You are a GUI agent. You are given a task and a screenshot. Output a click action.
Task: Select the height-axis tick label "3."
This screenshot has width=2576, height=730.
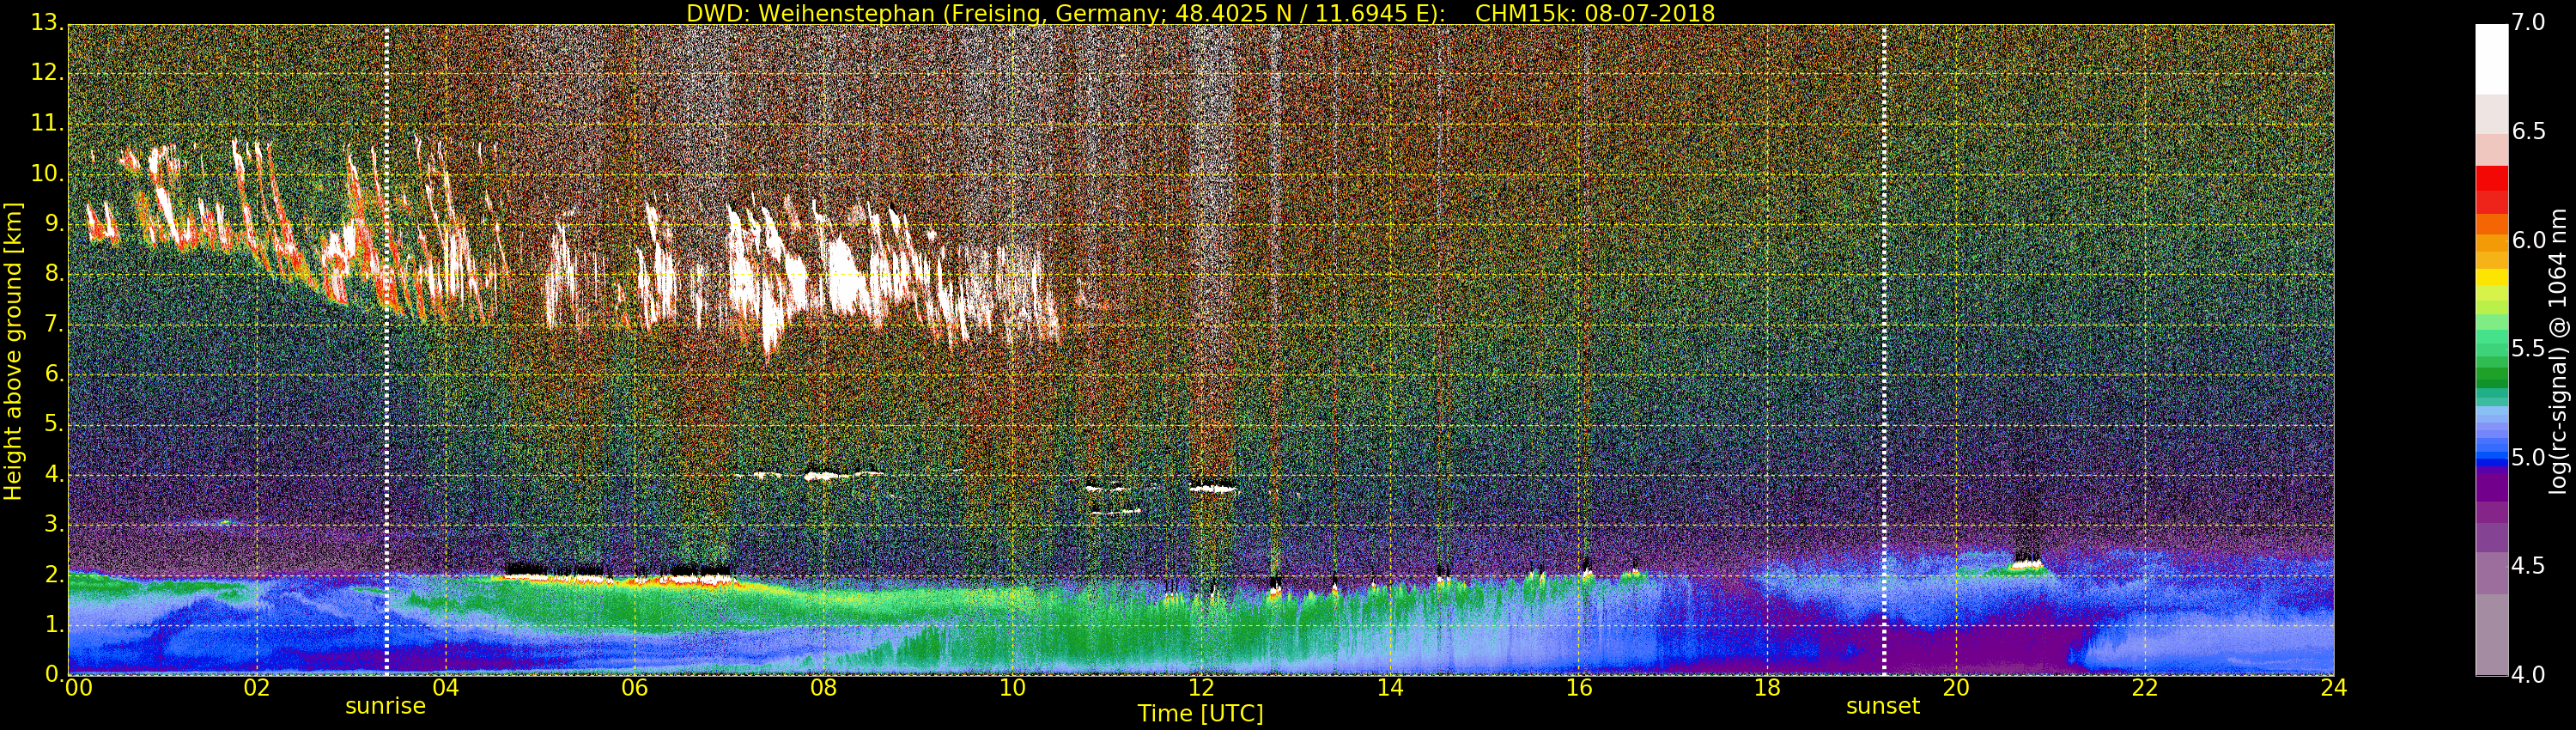coord(55,524)
